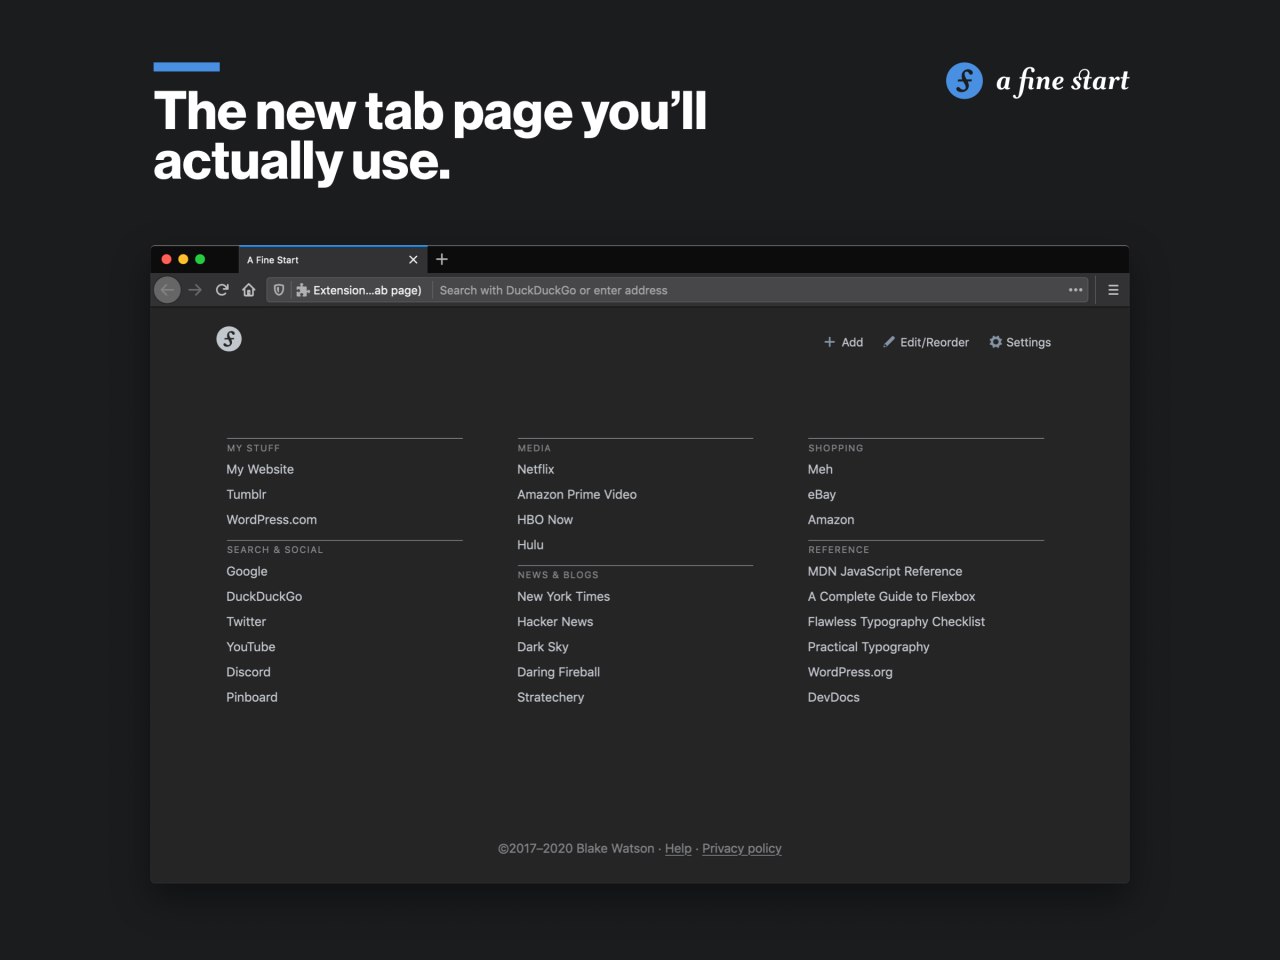The height and width of the screenshot is (960, 1280).
Task: Open the Hacker News link
Action: click(555, 622)
